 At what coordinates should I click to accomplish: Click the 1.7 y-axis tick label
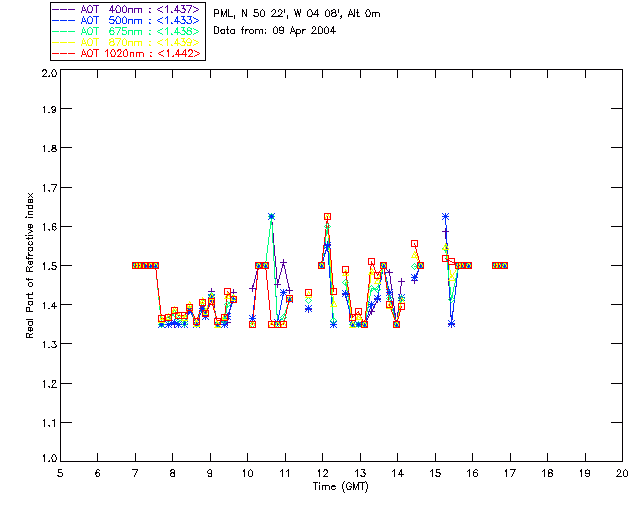click(x=49, y=188)
